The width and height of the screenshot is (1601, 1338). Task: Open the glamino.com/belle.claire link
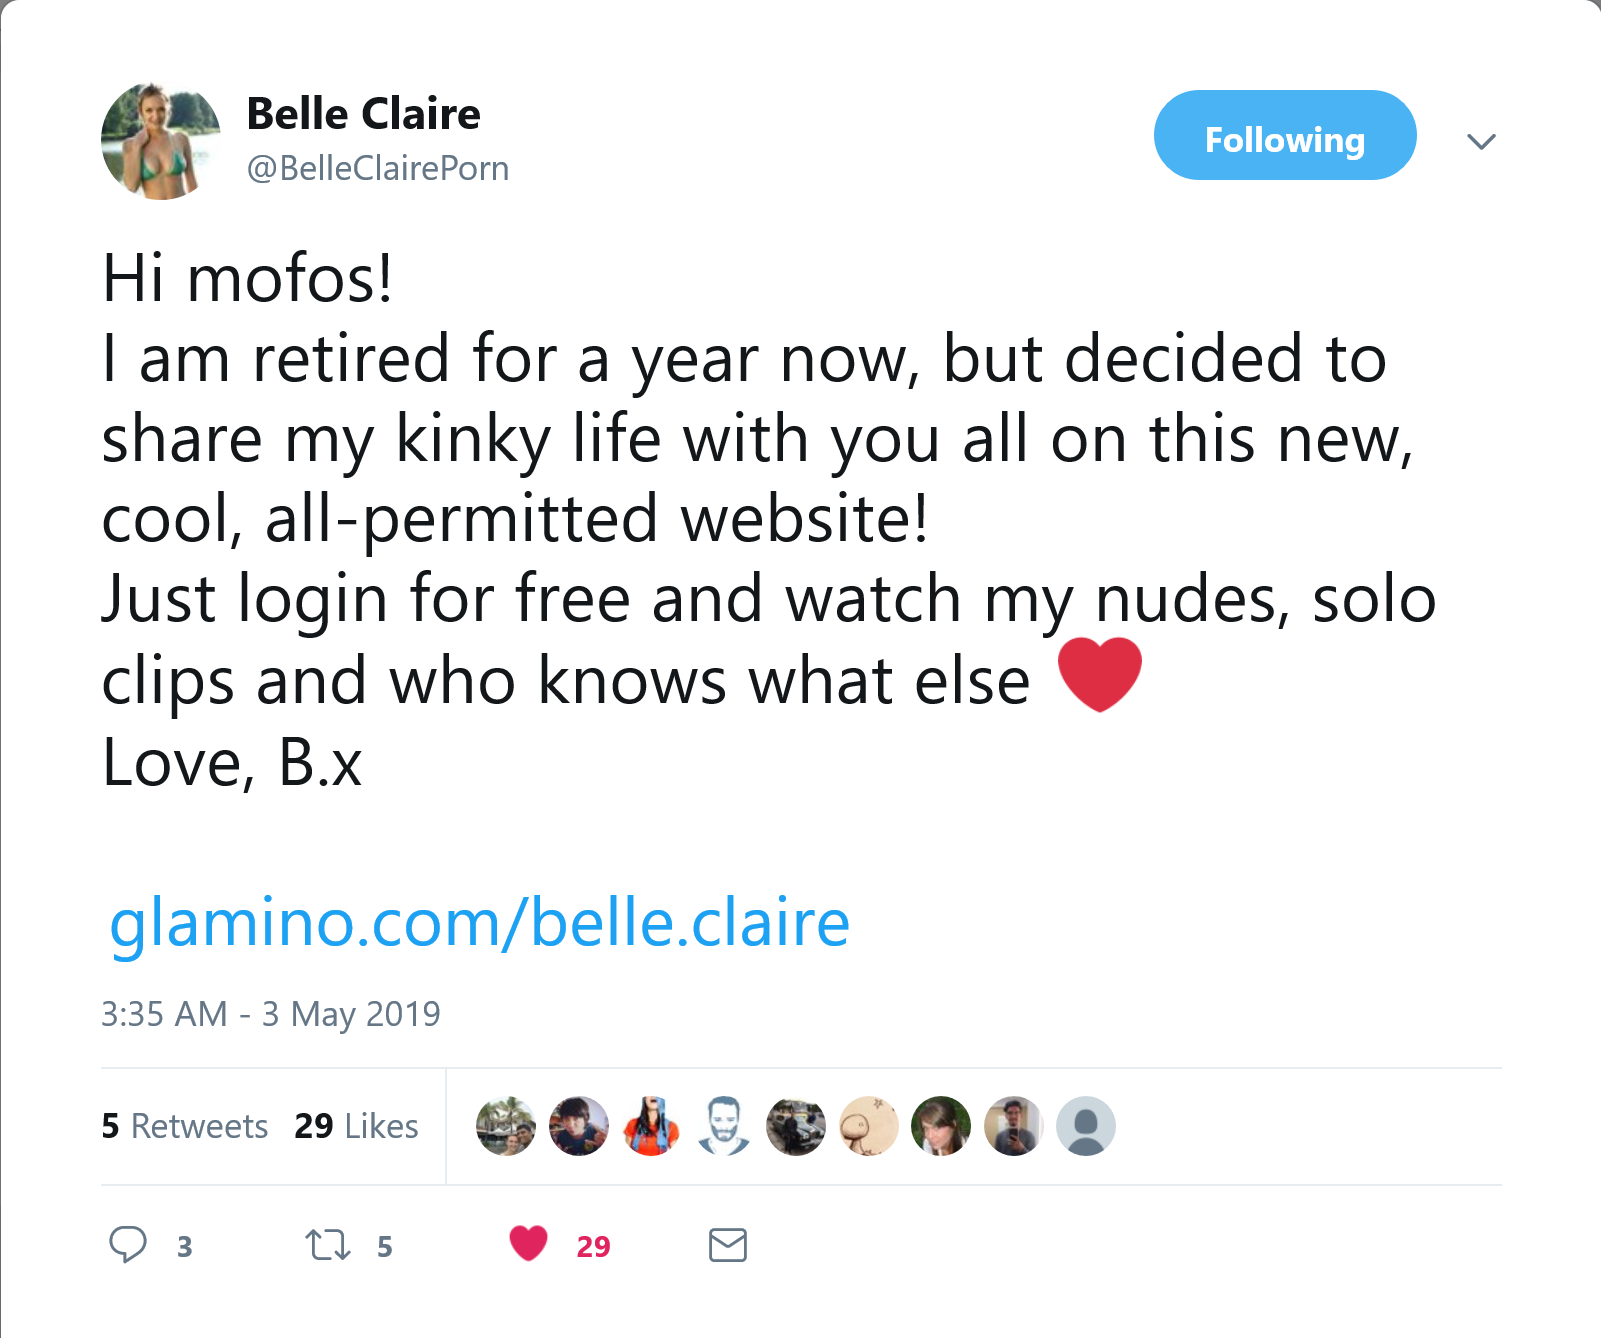(479, 922)
